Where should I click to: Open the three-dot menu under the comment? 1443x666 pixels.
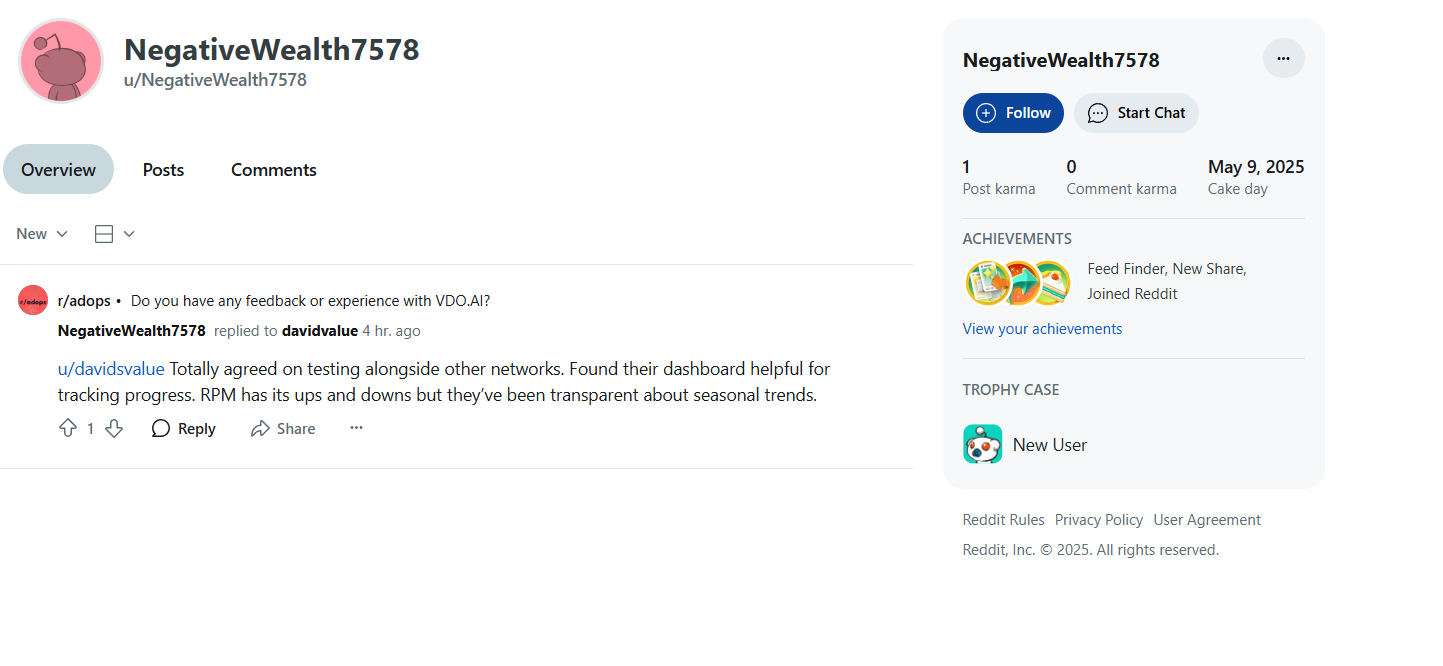point(356,428)
